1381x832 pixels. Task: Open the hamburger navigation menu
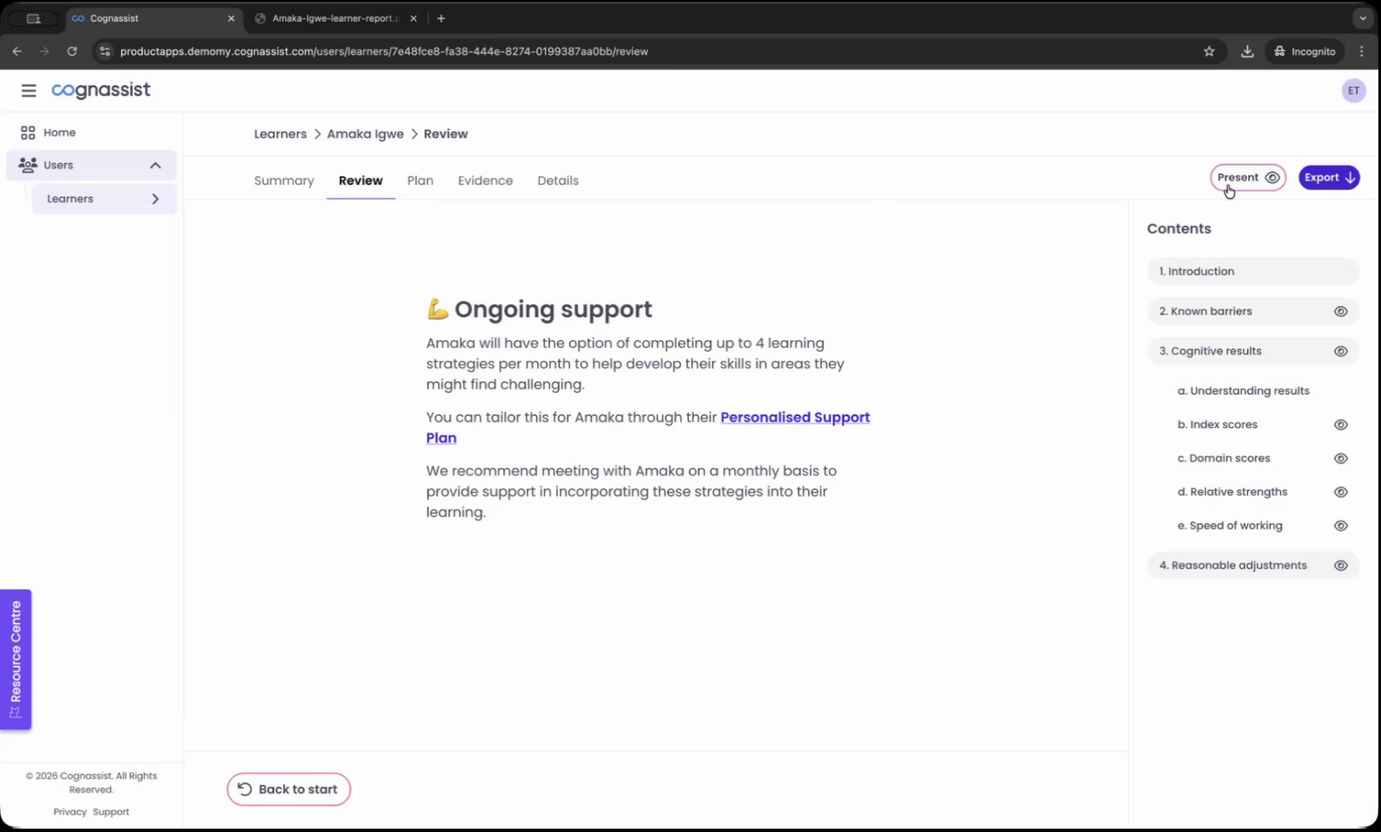28,90
